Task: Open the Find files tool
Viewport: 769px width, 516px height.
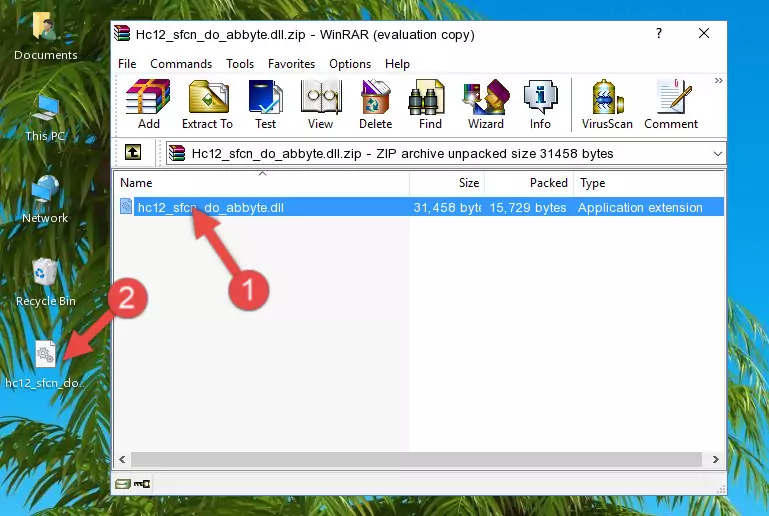Action: (430, 104)
